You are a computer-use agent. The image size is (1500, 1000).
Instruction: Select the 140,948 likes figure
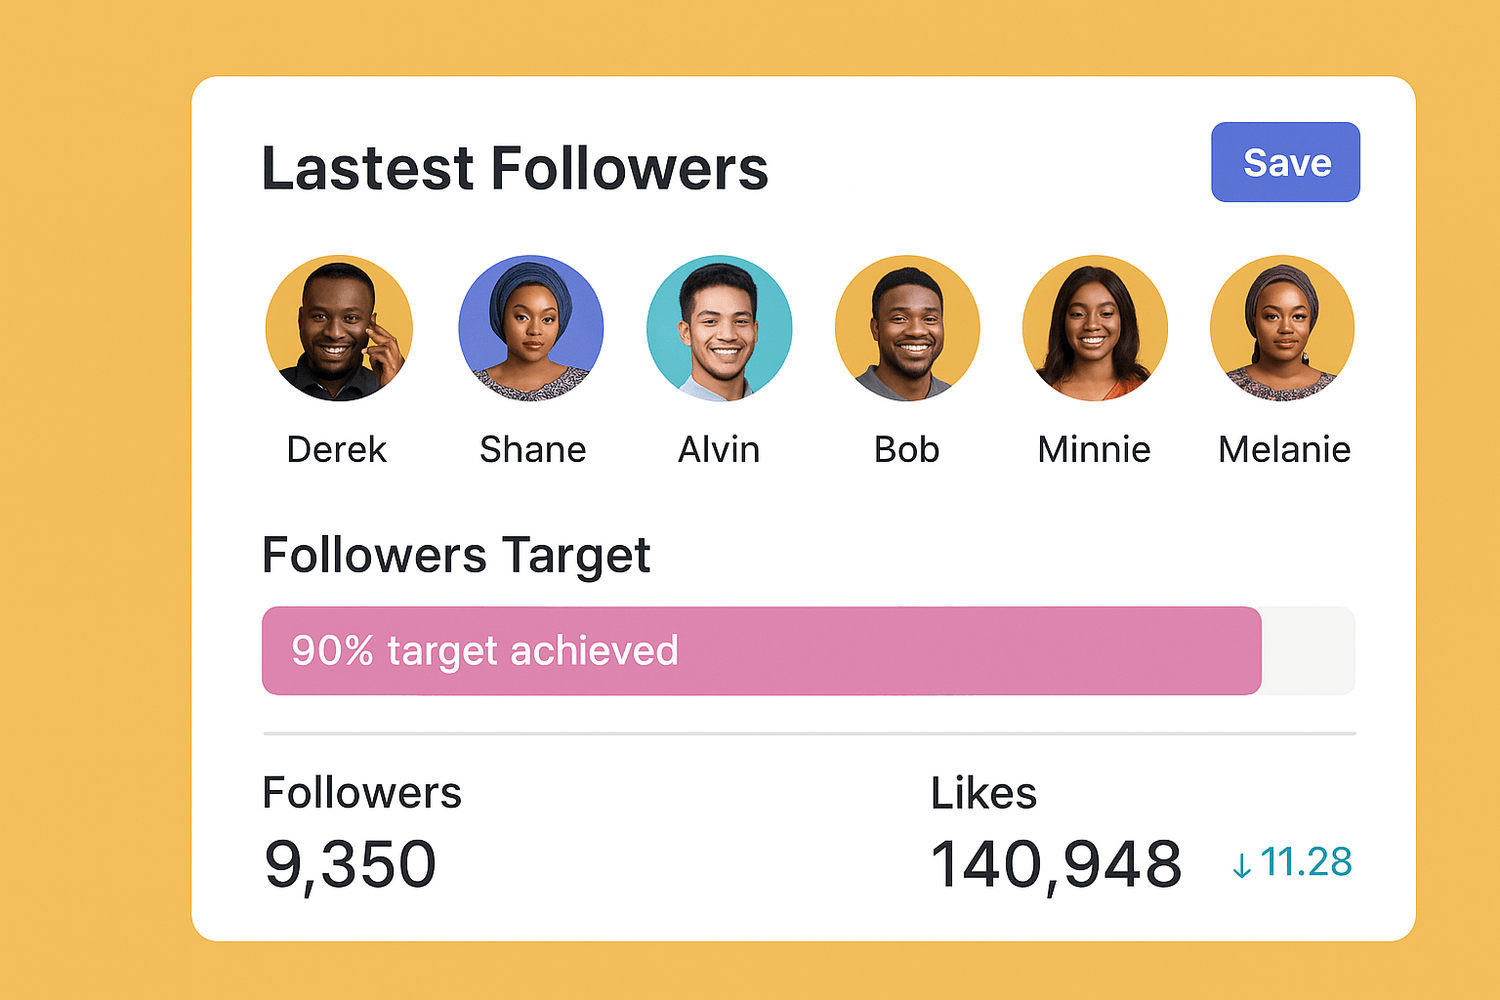[1056, 864]
